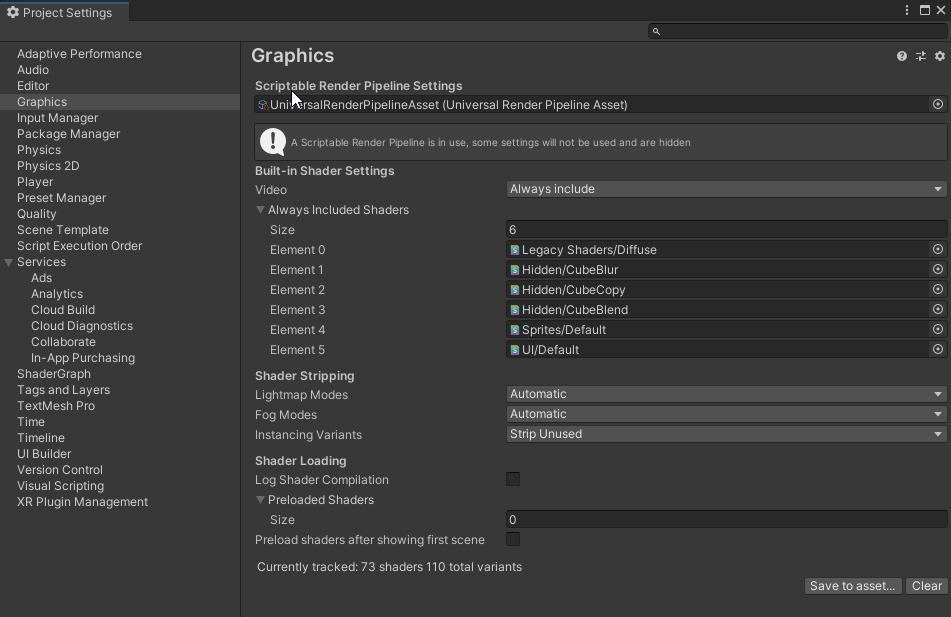Viewport: 951px width, 617px height.
Task: Open object picker for UI/Default shader
Action: [x=937, y=349]
